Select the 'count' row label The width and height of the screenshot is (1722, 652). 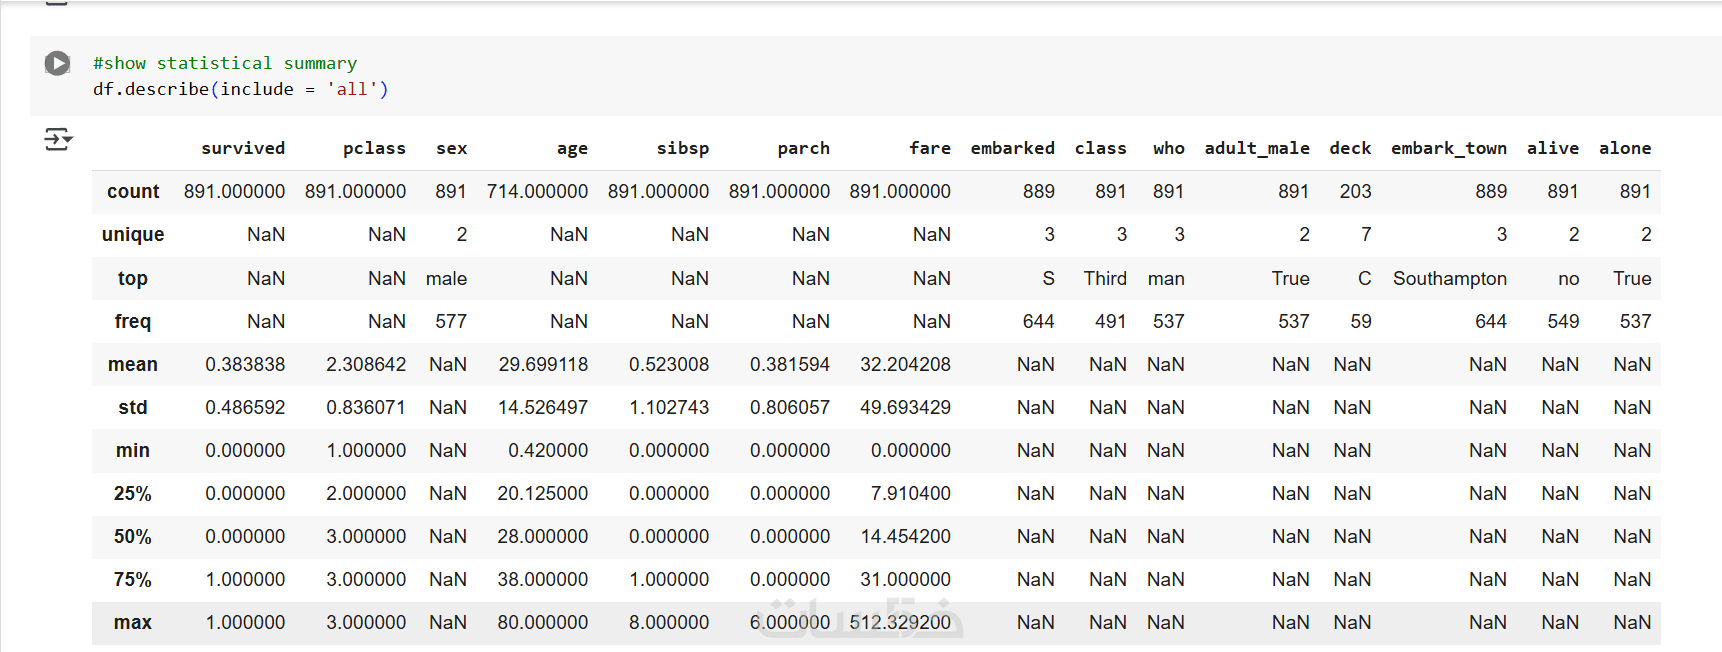133,191
